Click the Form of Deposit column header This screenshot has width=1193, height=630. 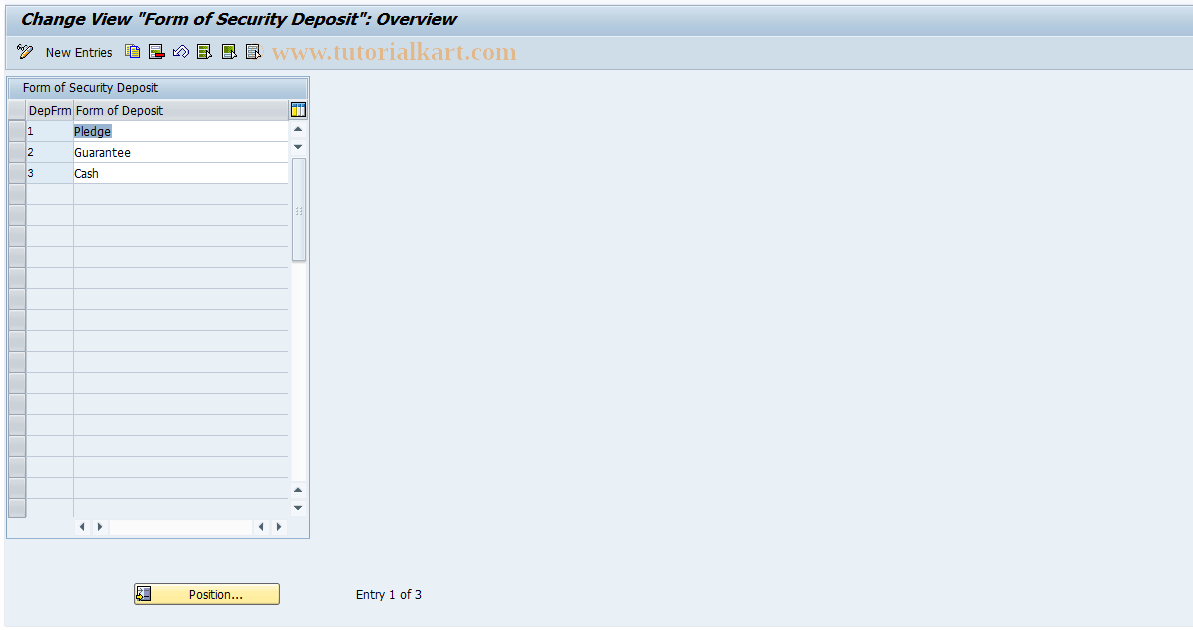tap(180, 110)
